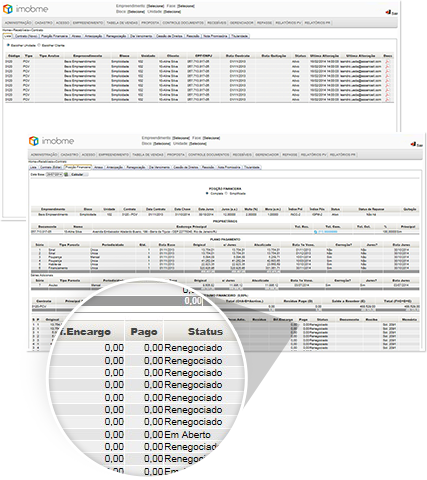Open TABELA DE VENDAS menu in back window
The height and width of the screenshot is (480, 427).
pyautogui.click(x=122, y=23)
